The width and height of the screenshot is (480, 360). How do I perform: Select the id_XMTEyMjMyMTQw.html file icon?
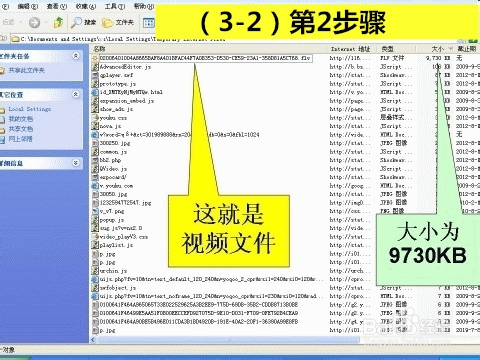95,92
